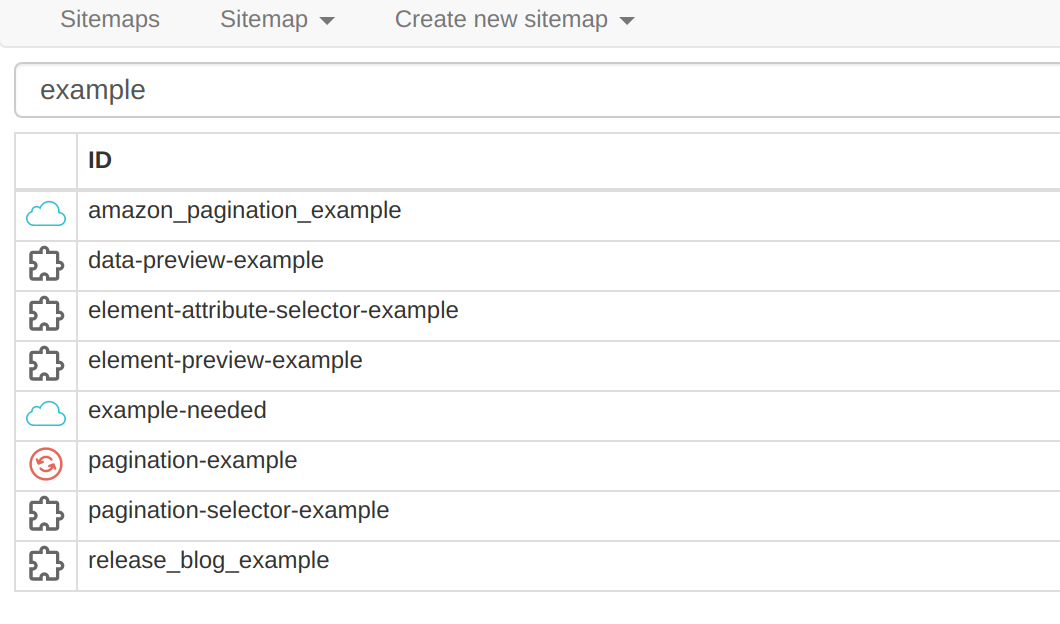Open the amazon_pagination_example sitemap link
The width and height of the screenshot is (1060, 624).
point(244,211)
